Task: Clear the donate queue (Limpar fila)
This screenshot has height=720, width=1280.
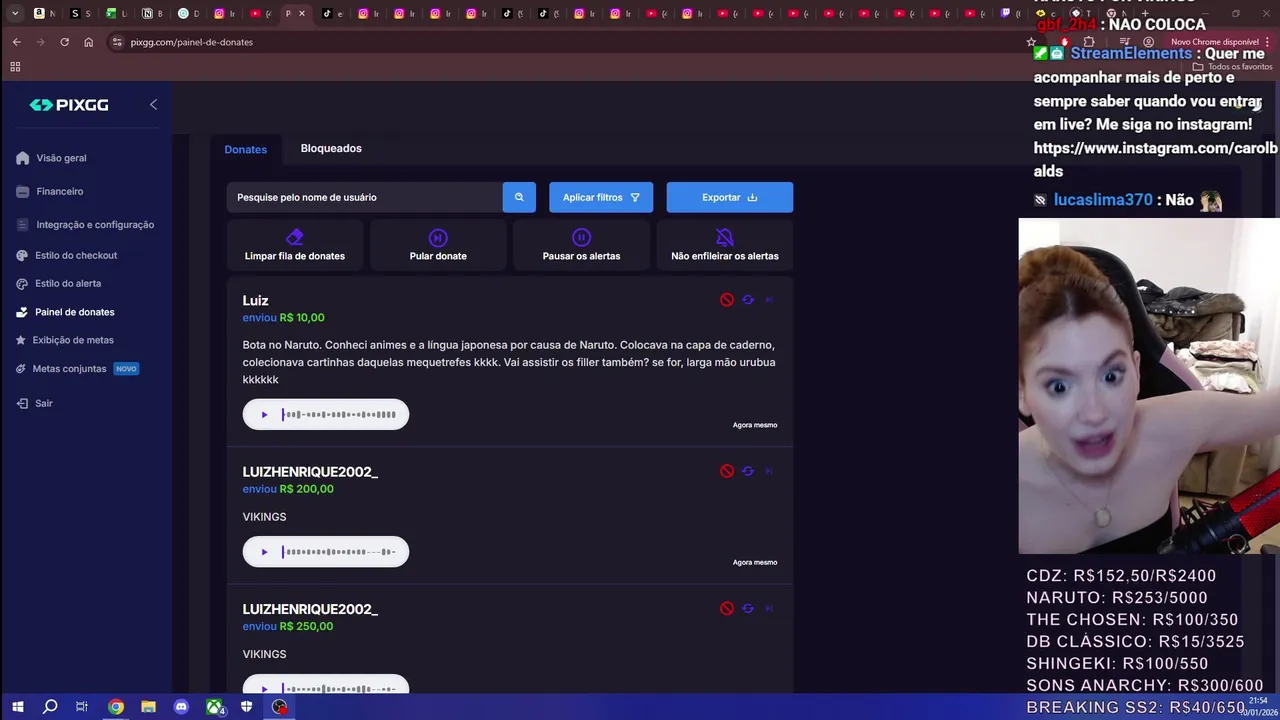Action: (x=295, y=245)
